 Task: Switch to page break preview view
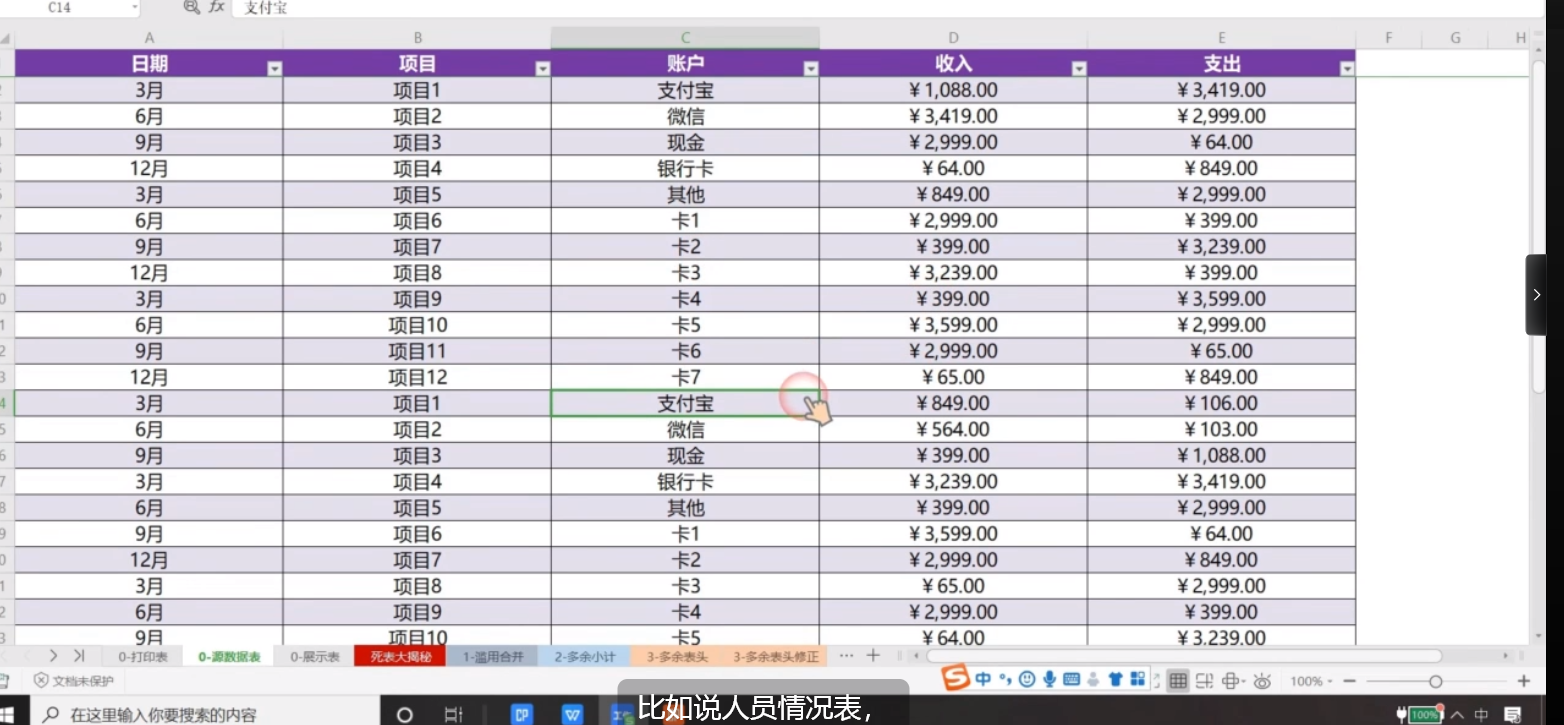click(1205, 681)
